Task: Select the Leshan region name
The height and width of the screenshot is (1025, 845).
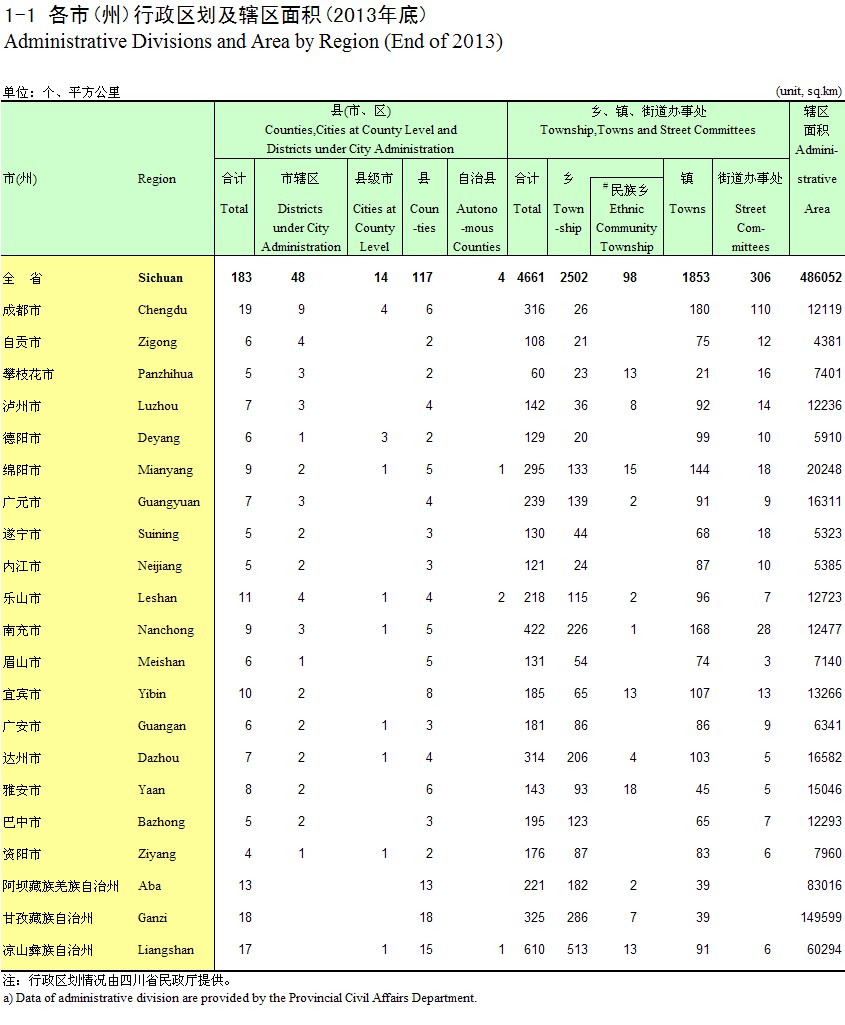Action: 157,598
